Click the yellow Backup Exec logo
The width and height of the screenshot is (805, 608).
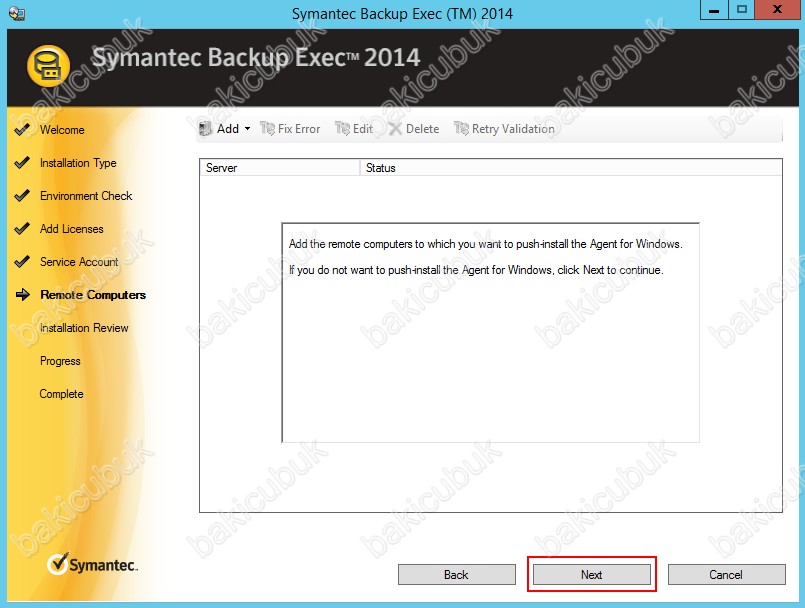(48, 66)
